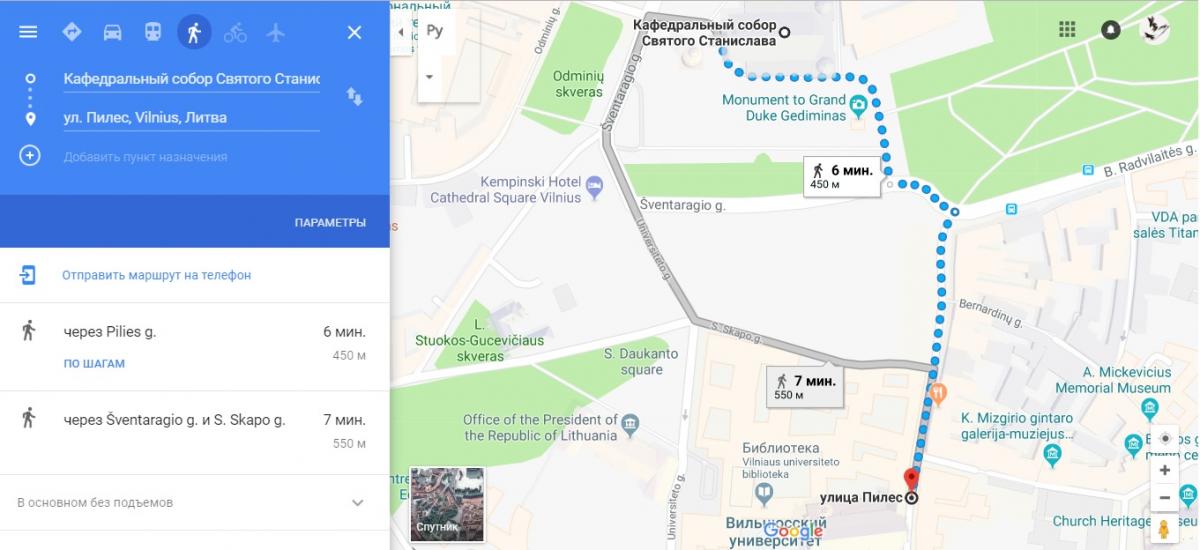Swap start and destination points
The image size is (1200, 550).
354,96
